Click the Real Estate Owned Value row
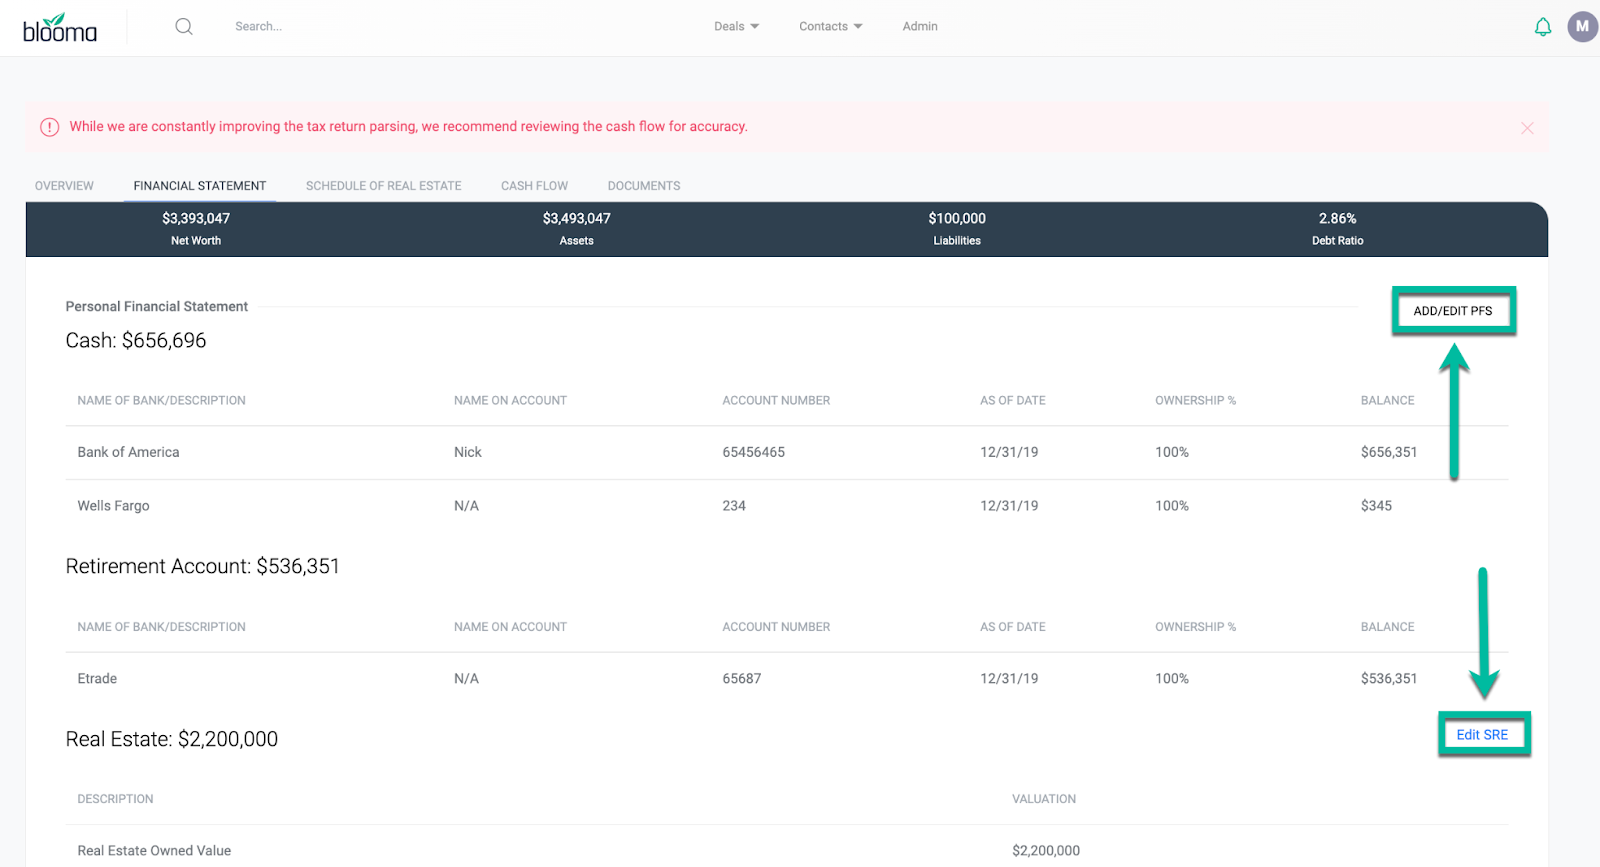Viewport: 1600px width, 867px height. point(154,851)
